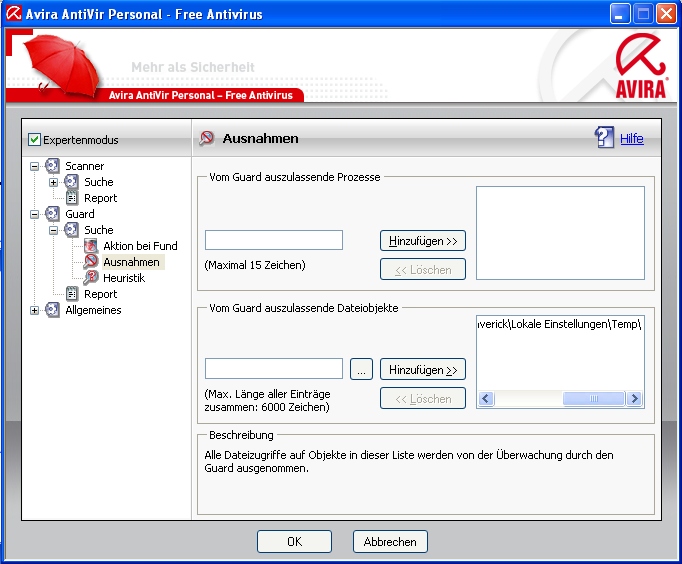Select Guard in the settings tree
Viewport: 682px width, 564px height.
point(80,214)
